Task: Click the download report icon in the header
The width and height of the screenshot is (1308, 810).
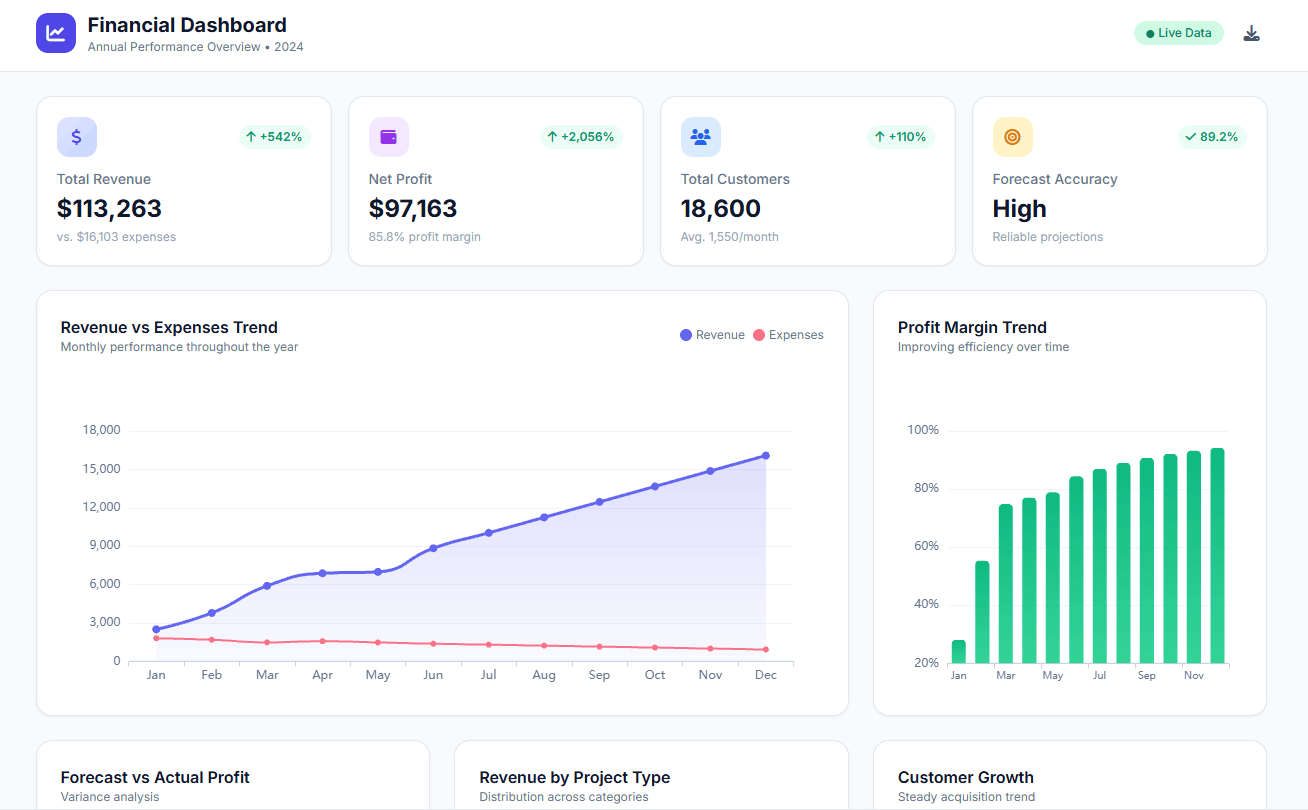Action: 1251,32
